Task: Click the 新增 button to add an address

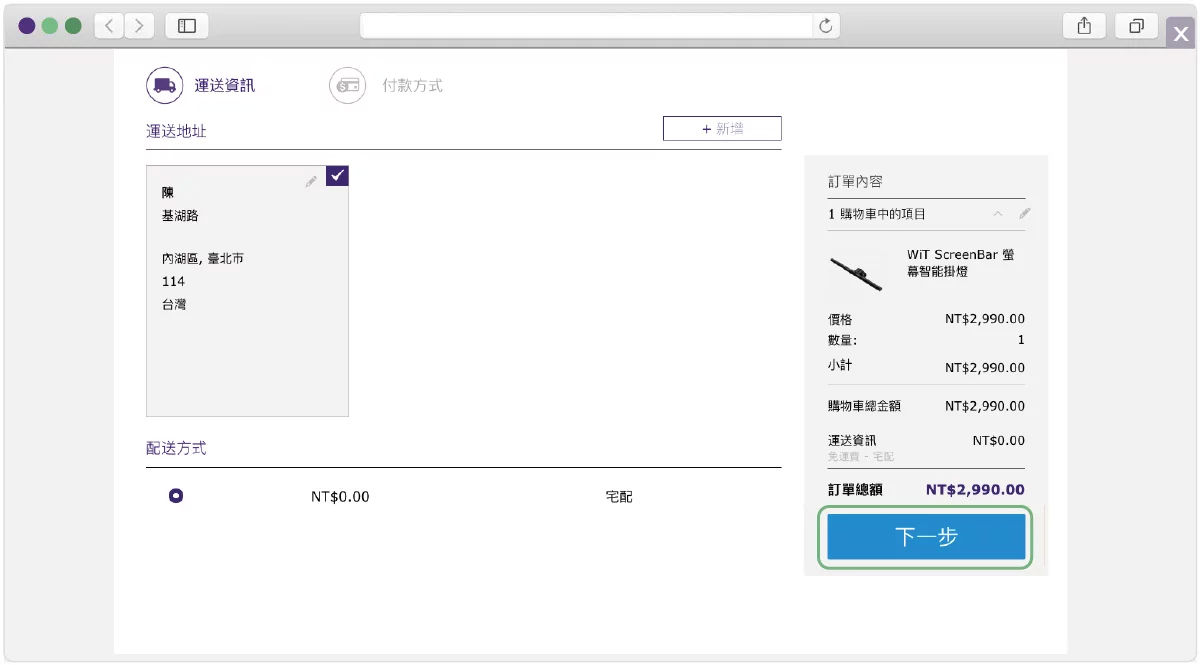Action: click(x=722, y=128)
